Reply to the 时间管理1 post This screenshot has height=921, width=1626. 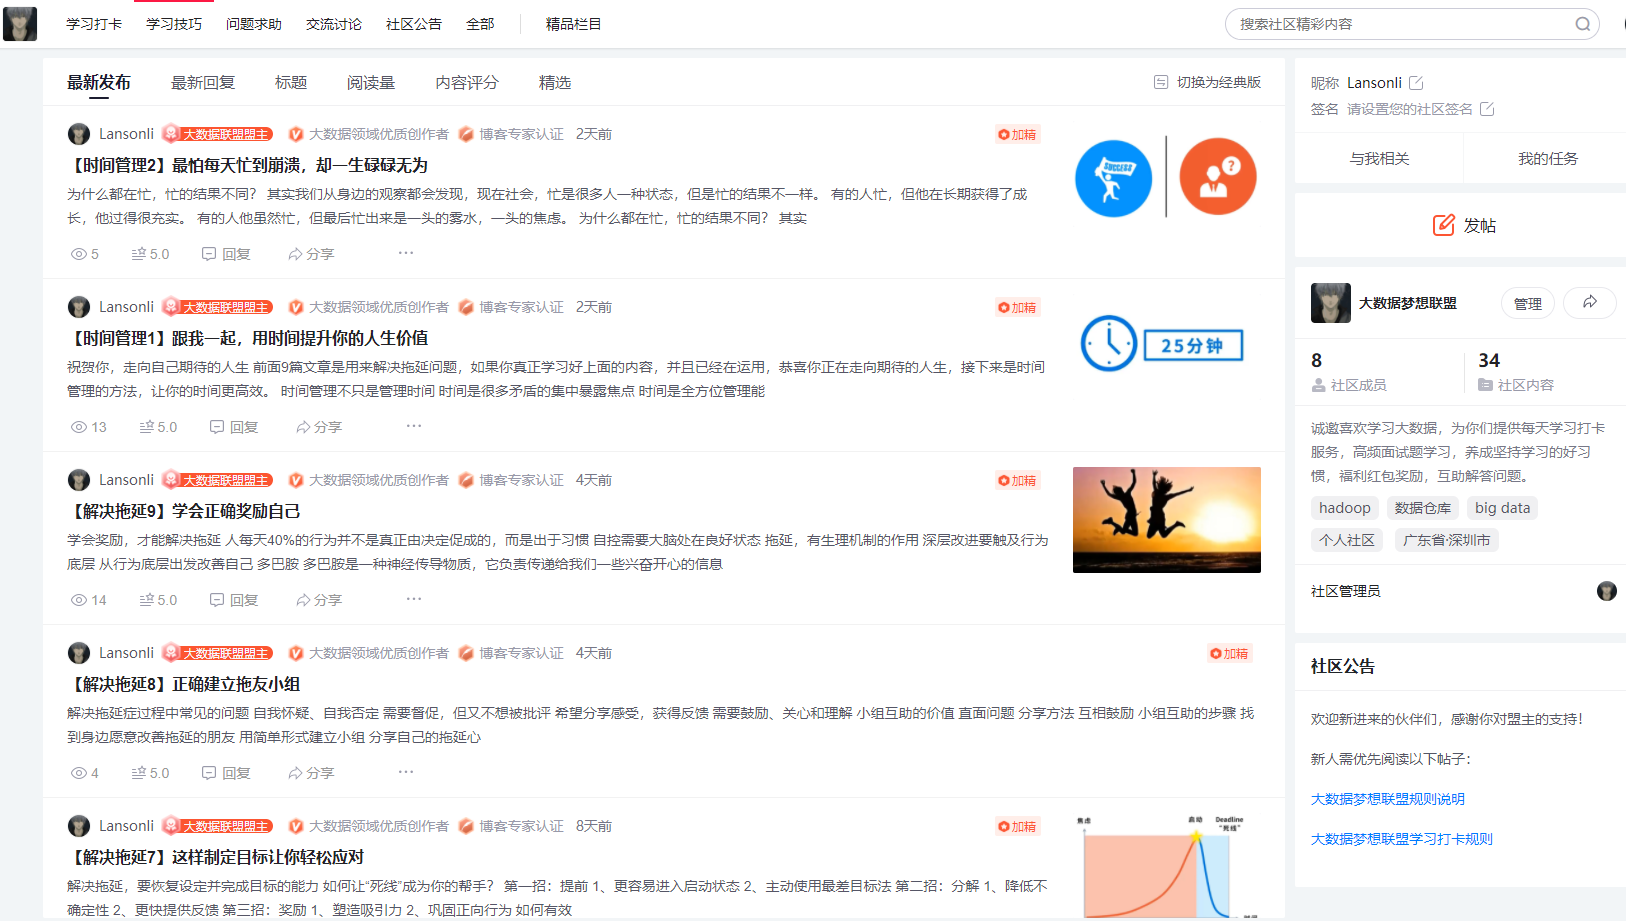tap(234, 427)
